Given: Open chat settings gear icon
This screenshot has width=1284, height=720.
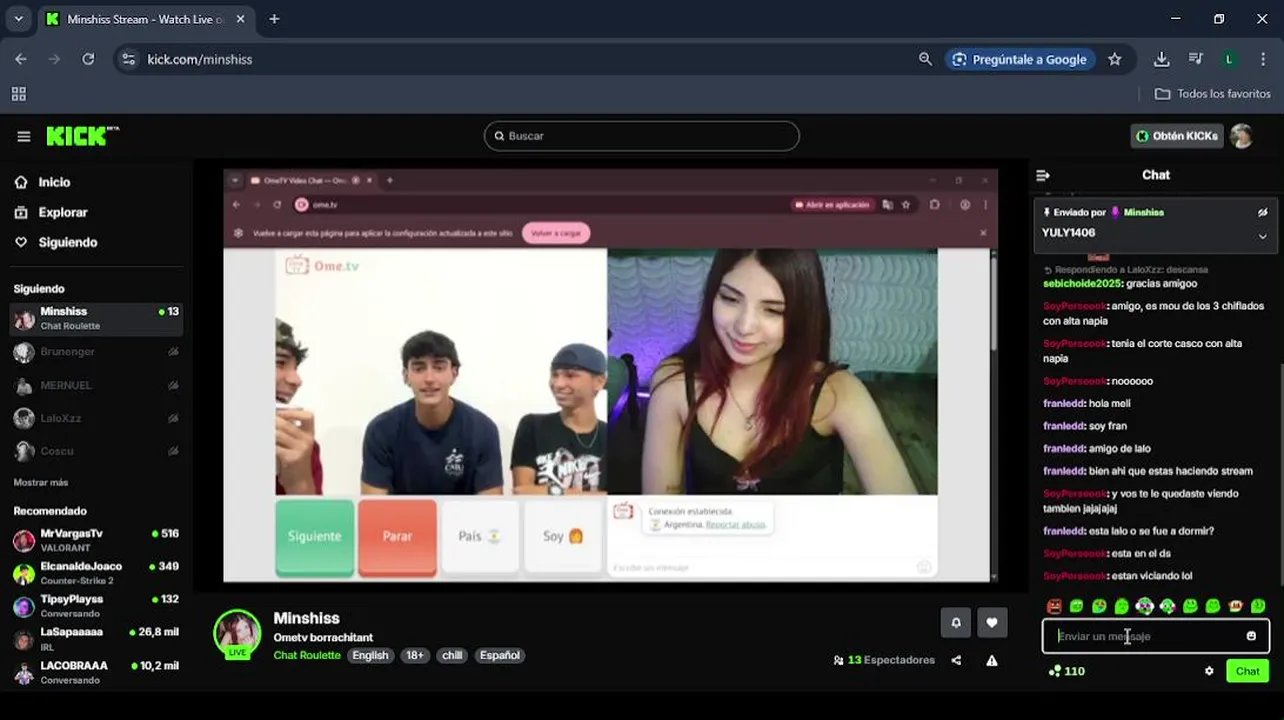Looking at the screenshot, I should point(1209,671).
